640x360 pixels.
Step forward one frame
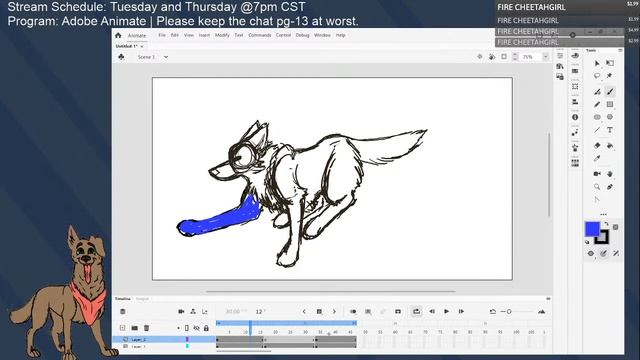pos(461,311)
